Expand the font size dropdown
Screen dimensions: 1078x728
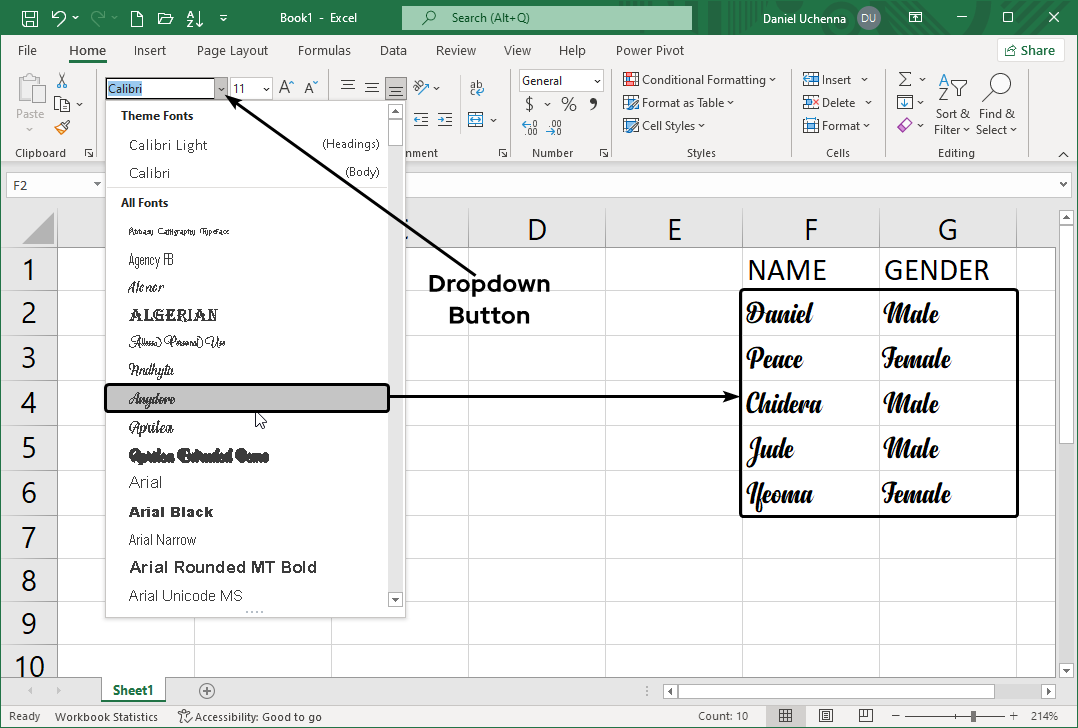tap(266, 88)
